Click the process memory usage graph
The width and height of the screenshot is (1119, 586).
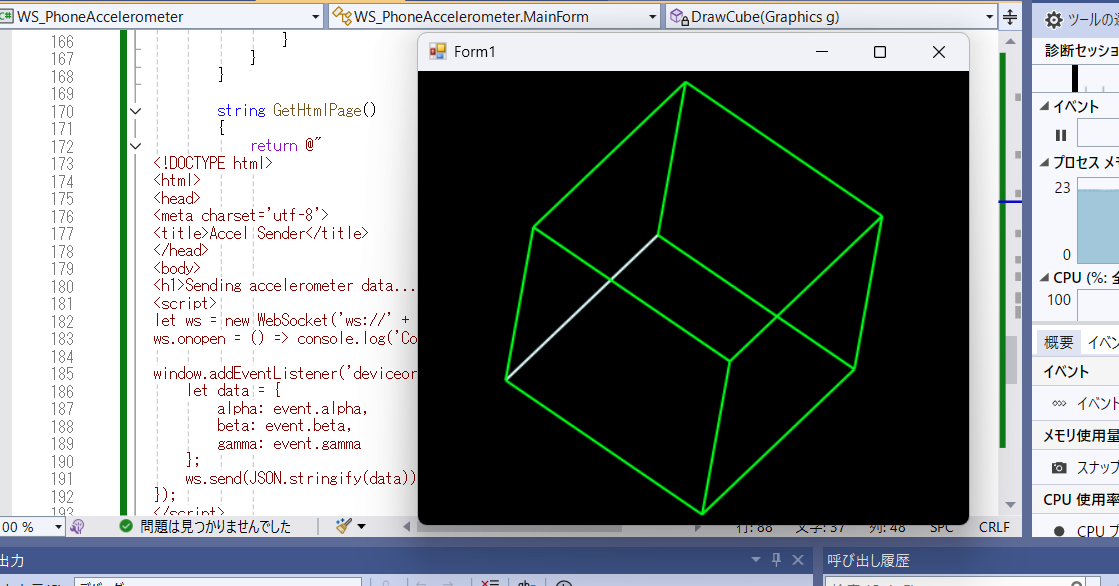1098,221
